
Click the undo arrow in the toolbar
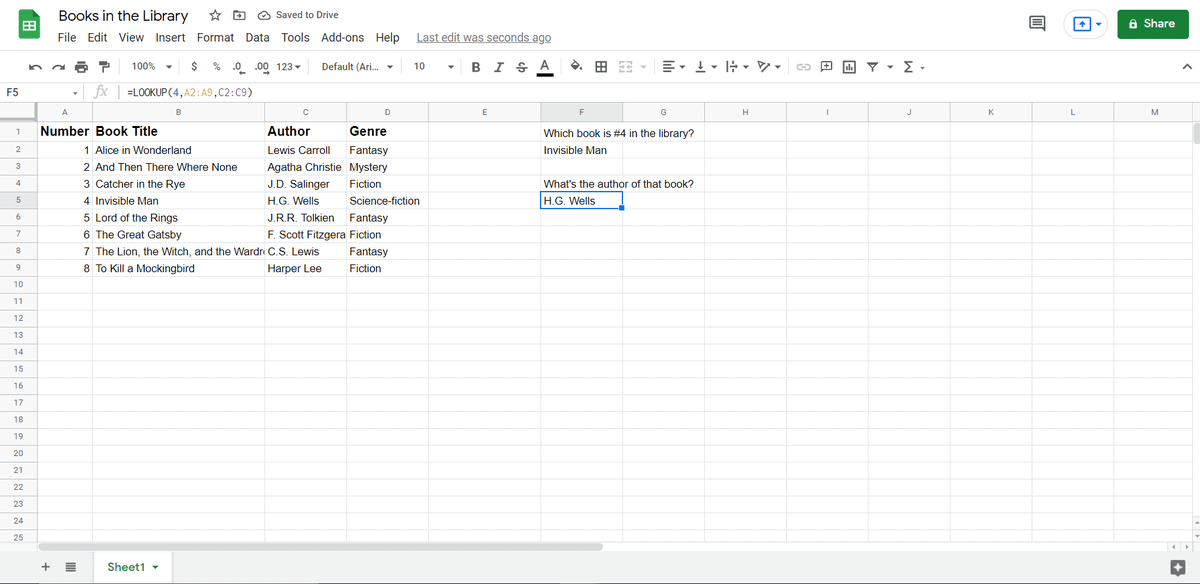coord(35,67)
